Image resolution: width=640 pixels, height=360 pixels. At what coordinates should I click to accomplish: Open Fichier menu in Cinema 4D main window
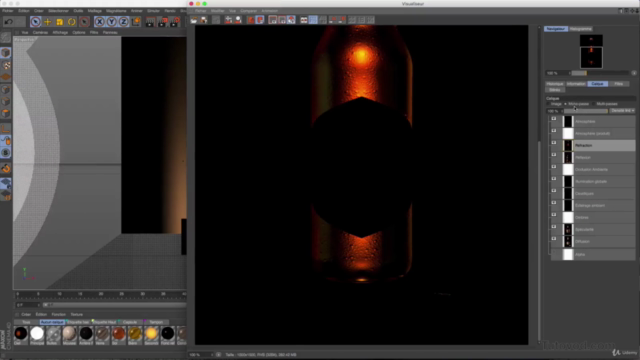tap(8, 11)
